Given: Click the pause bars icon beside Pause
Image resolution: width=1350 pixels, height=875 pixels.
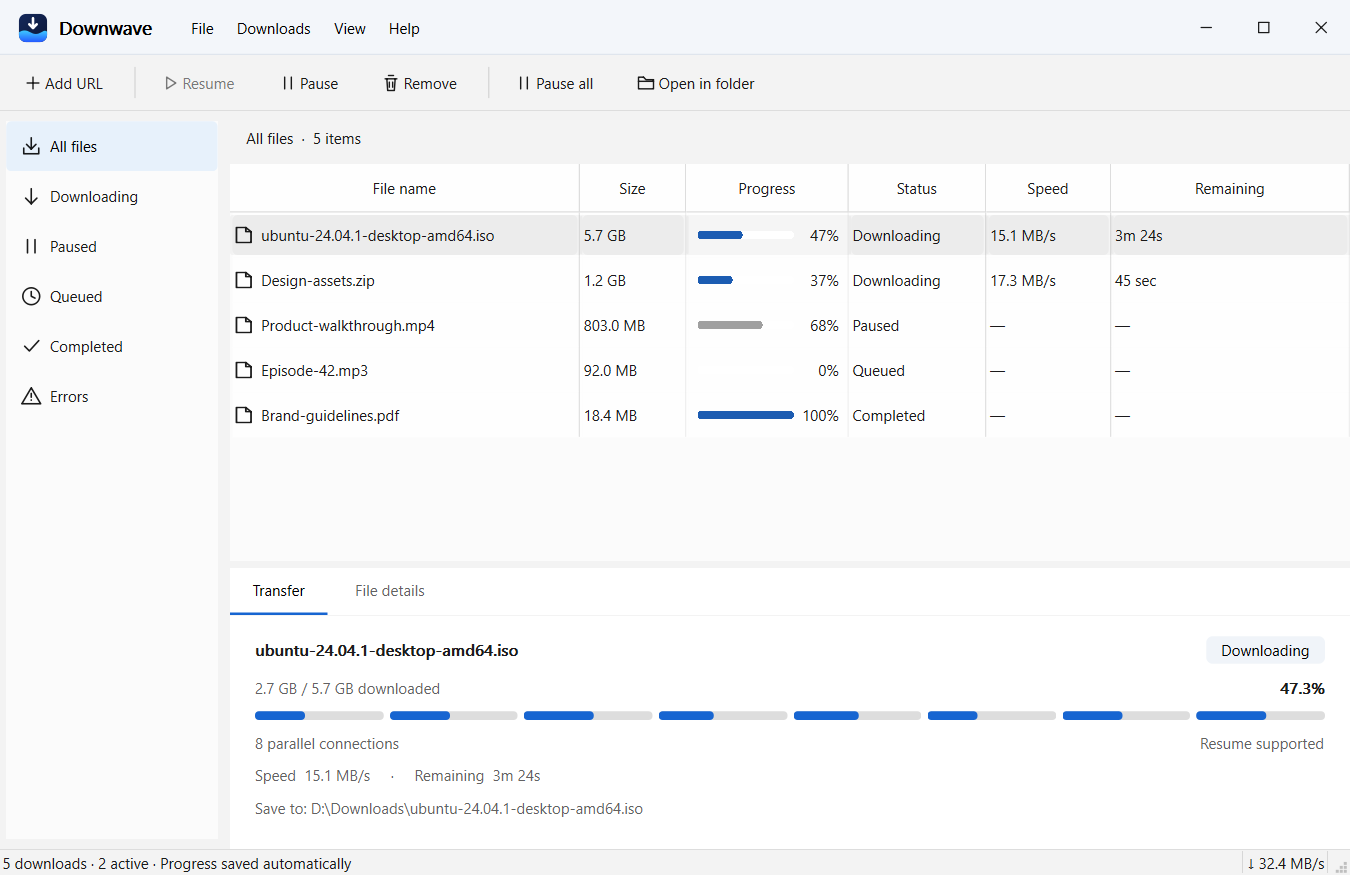Looking at the screenshot, I should 288,84.
